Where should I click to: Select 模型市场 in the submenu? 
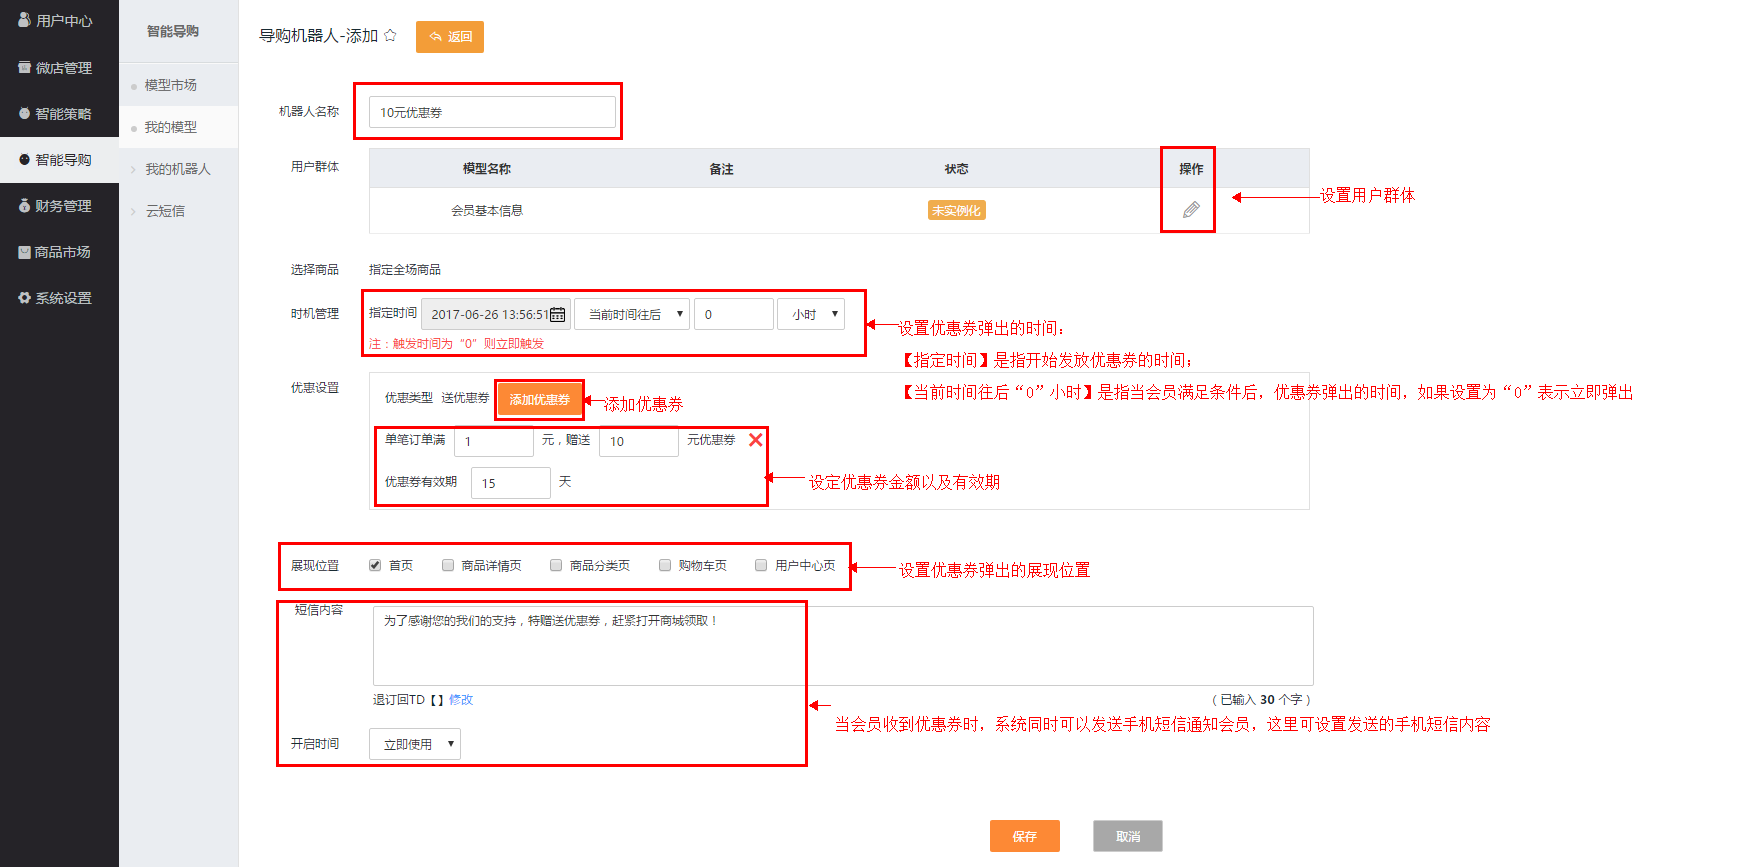tap(171, 85)
